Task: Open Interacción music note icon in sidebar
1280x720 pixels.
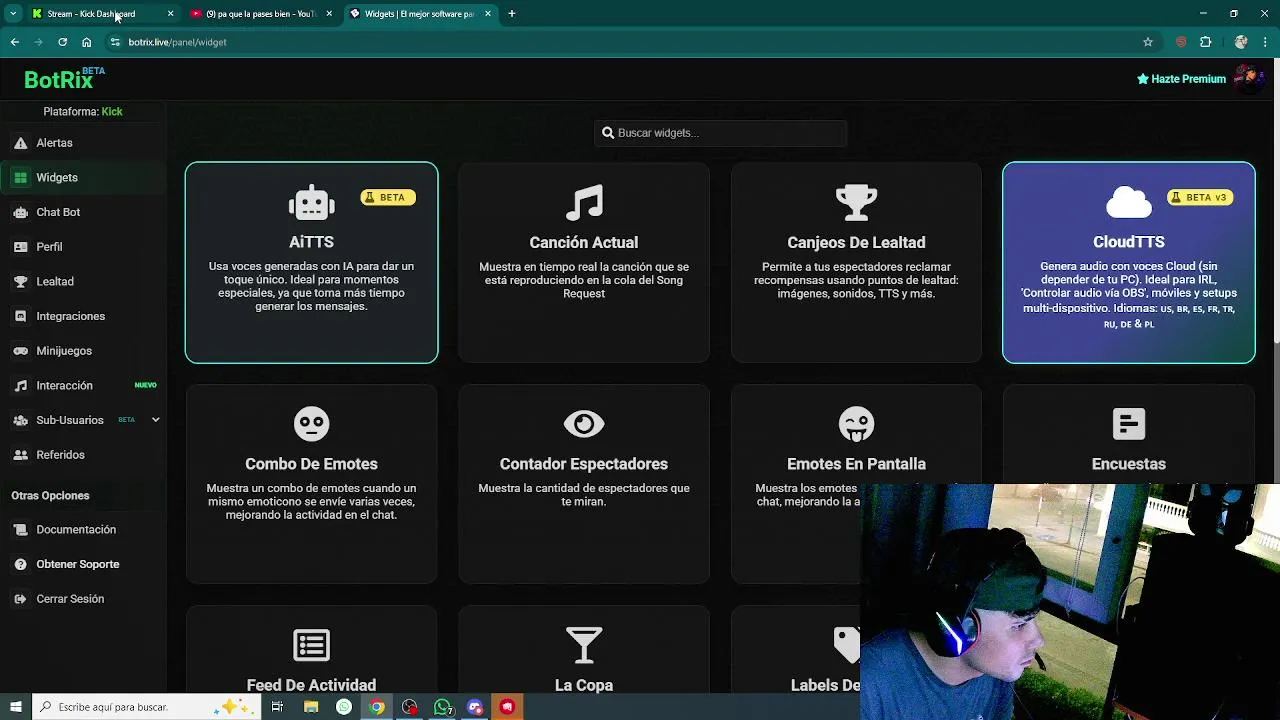Action: click(20, 386)
